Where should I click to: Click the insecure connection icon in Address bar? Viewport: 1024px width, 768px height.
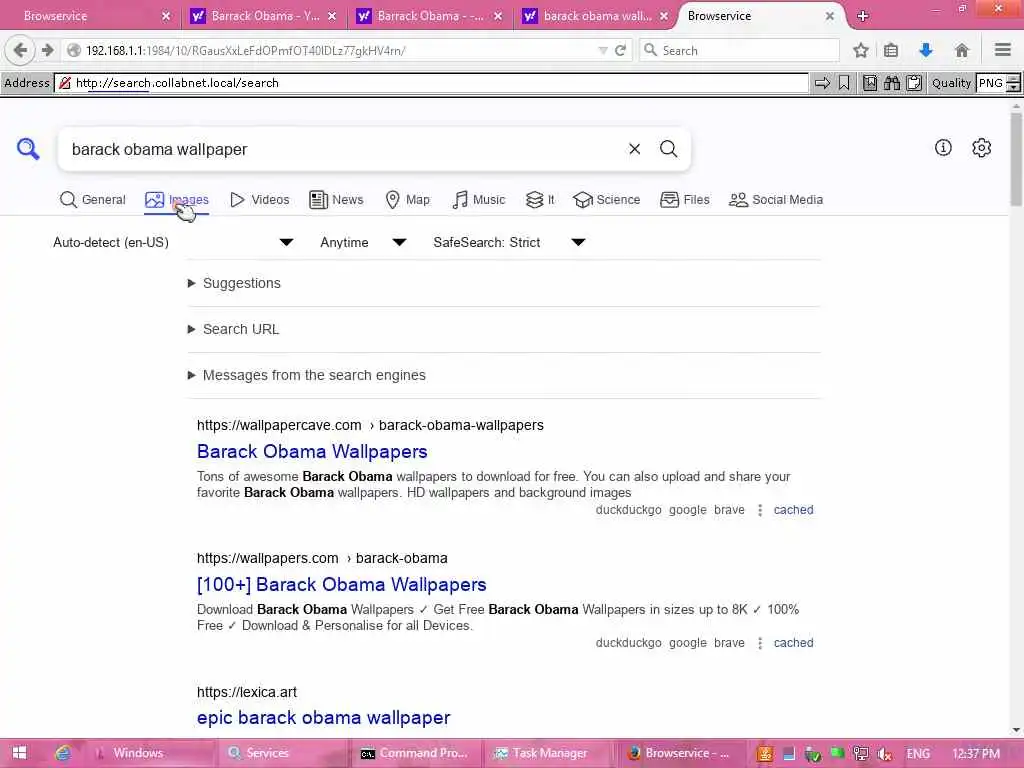pyautogui.click(x=65, y=83)
